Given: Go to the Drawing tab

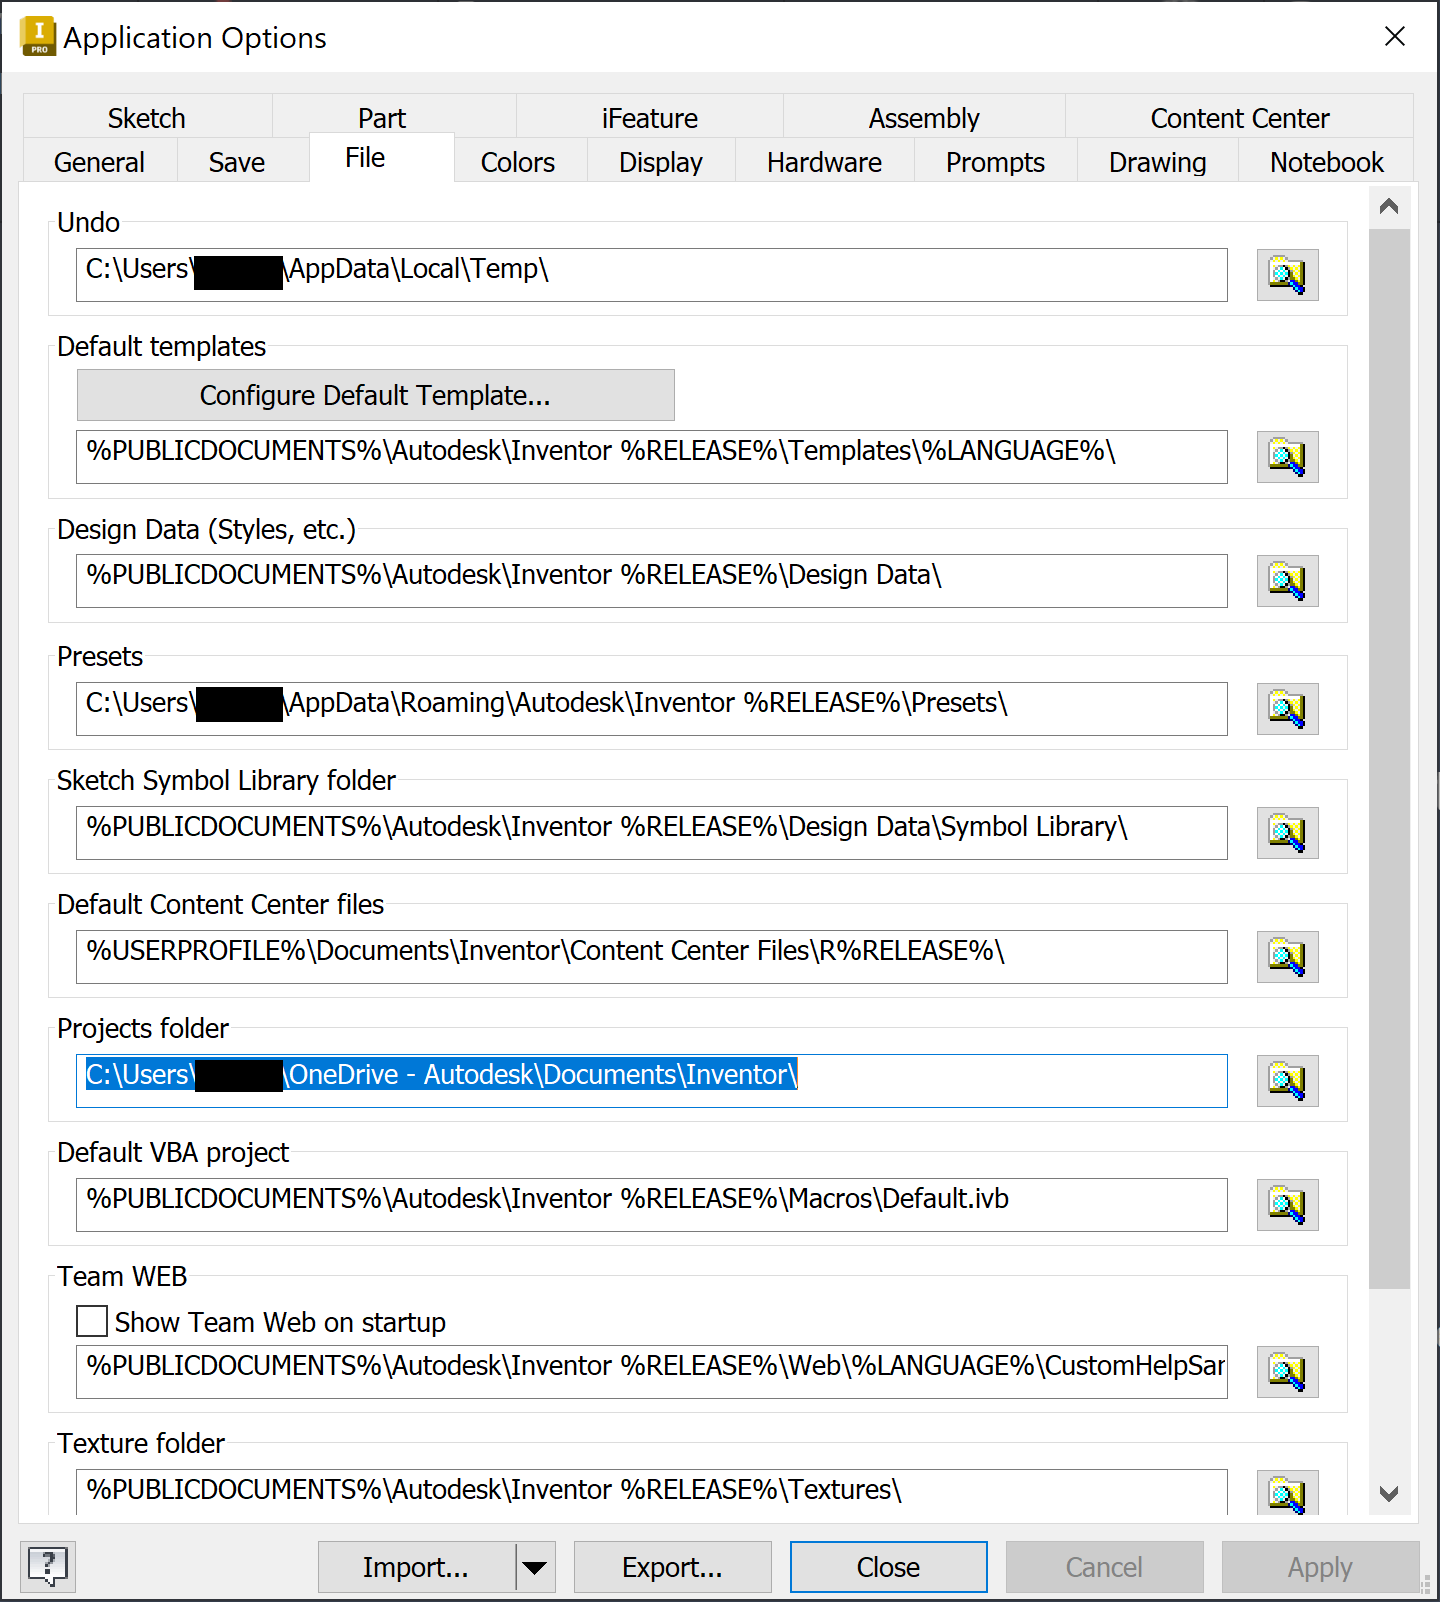Looking at the screenshot, I should [x=1158, y=162].
